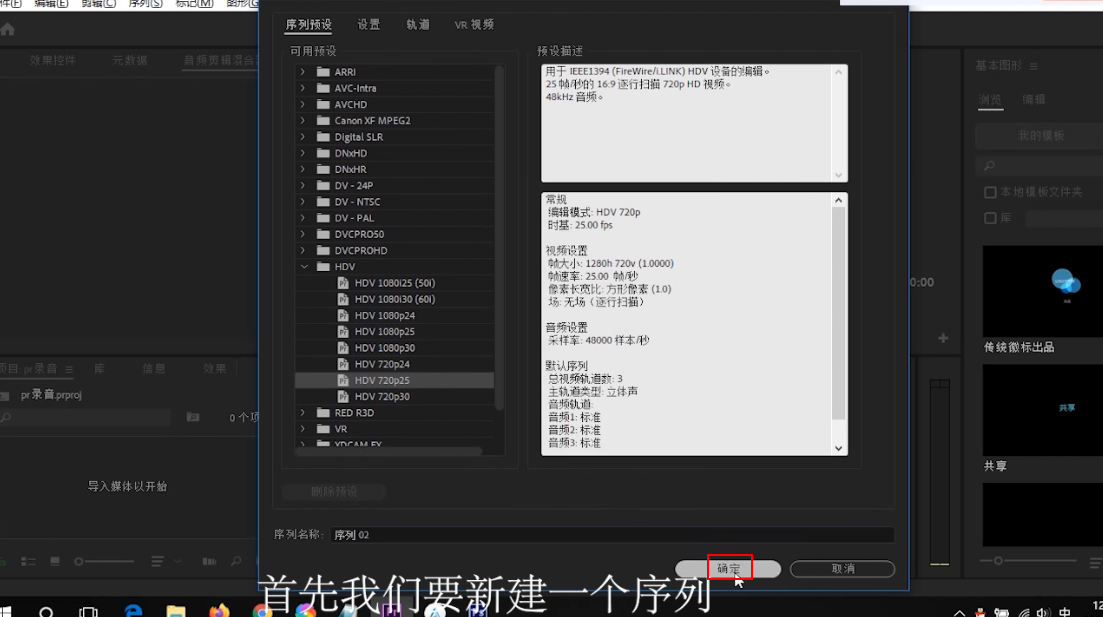This screenshot has height=617, width=1103.
Task: Switch Project panel to icon view
Action: click(x=56, y=561)
